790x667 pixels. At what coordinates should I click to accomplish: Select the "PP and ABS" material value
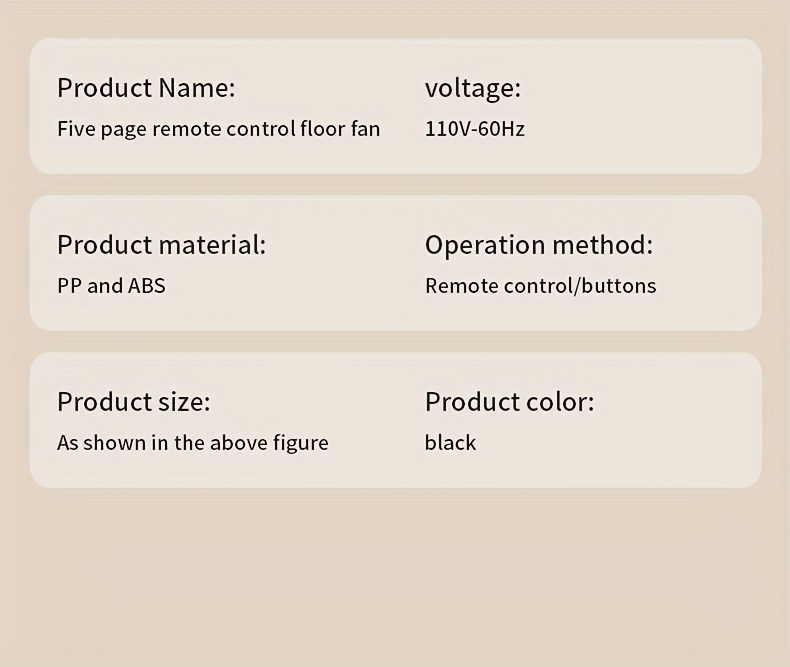pos(111,286)
